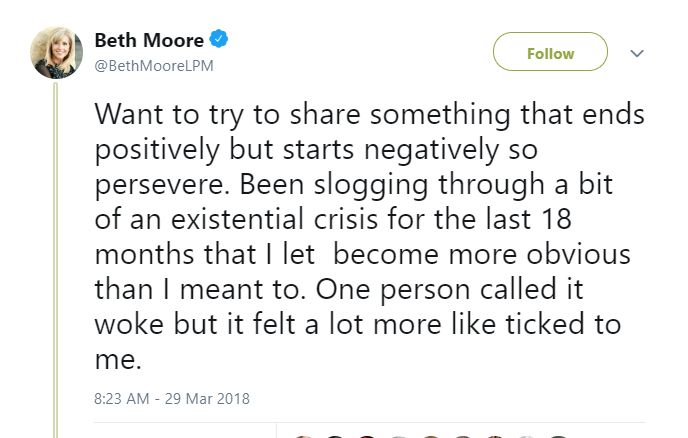Image resolution: width=688 pixels, height=438 pixels.
Task: Click the 8:23 AM timestamp link
Action: click(121, 398)
